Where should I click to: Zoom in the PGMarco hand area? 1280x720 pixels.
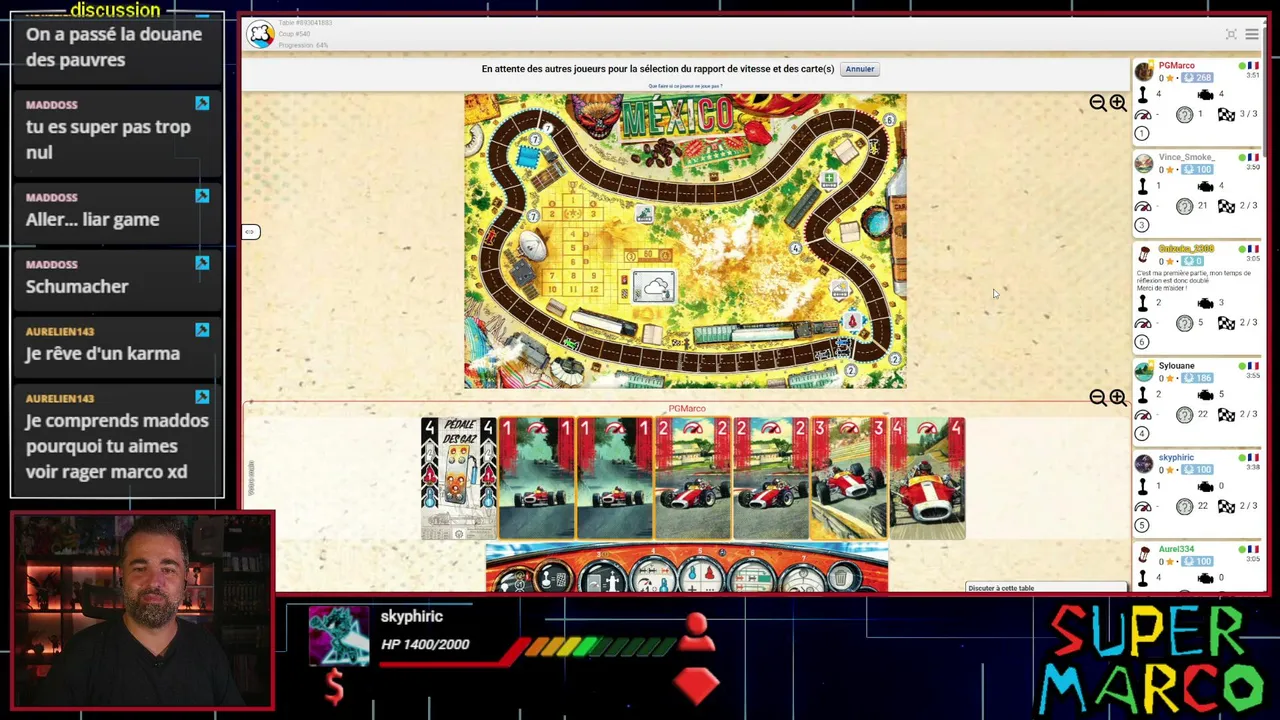(1118, 398)
